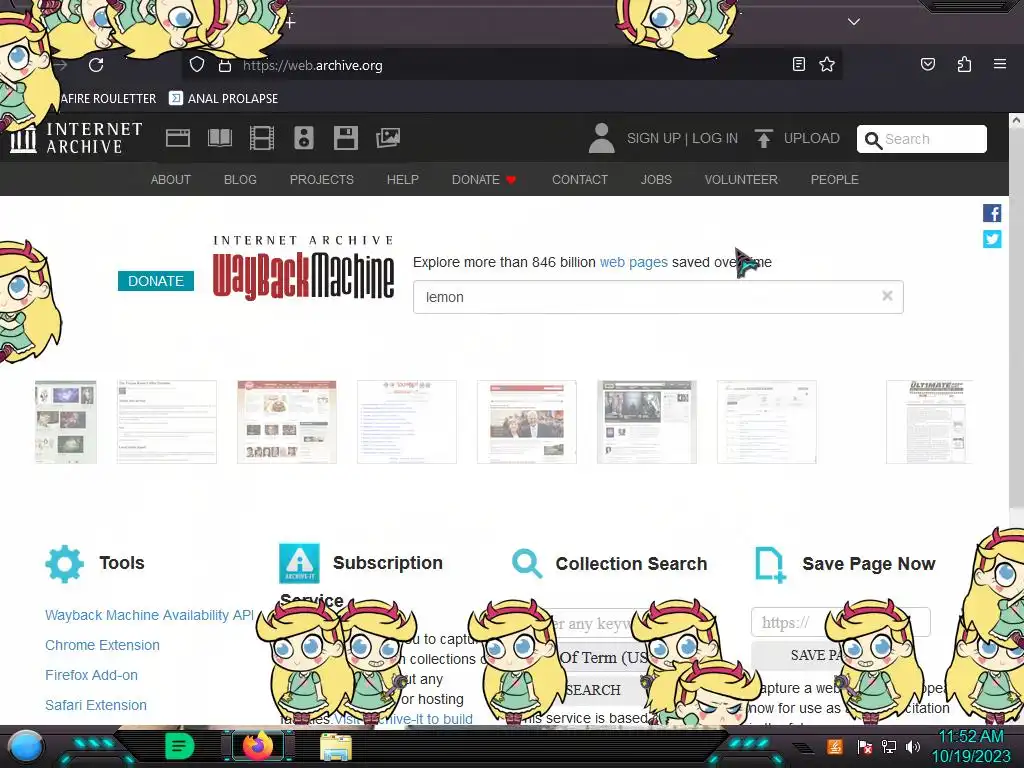Open File Explorer from taskbar
1024x768 pixels.
336,746
